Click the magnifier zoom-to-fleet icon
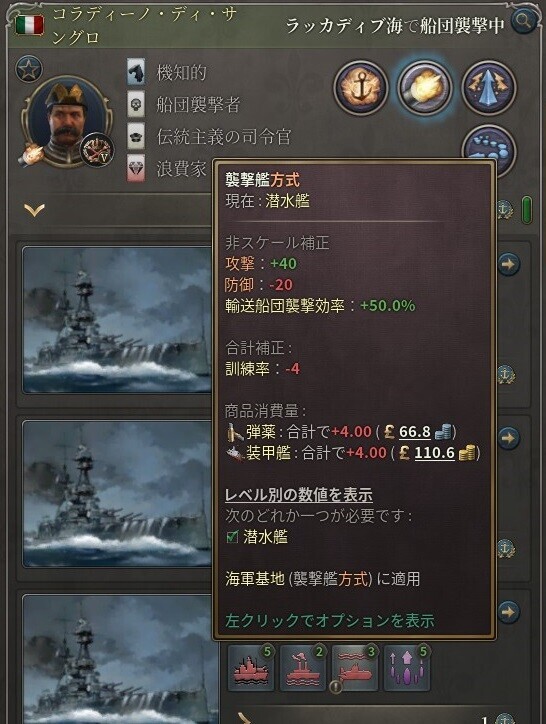The height and width of the screenshot is (724, 546). [524, 20]
